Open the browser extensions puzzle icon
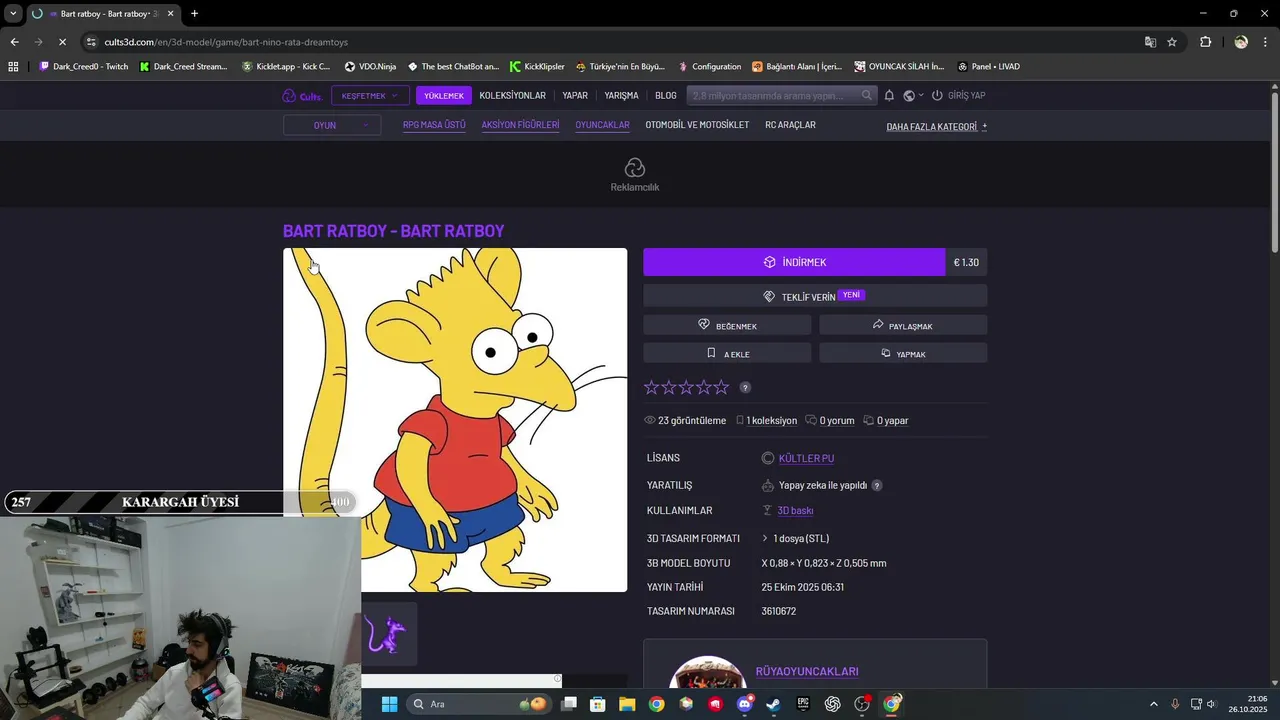This screenshot has width=1280, height=720. (1206, 42)
